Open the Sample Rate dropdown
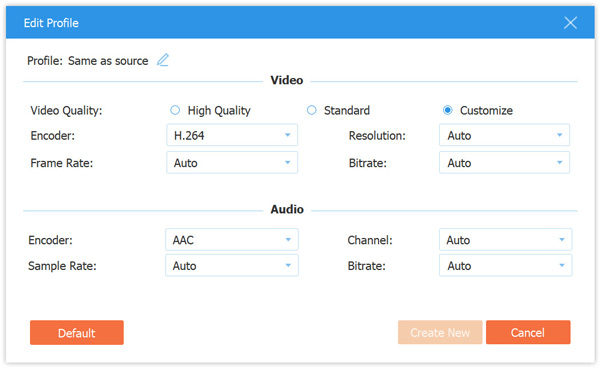 (232, 265)
